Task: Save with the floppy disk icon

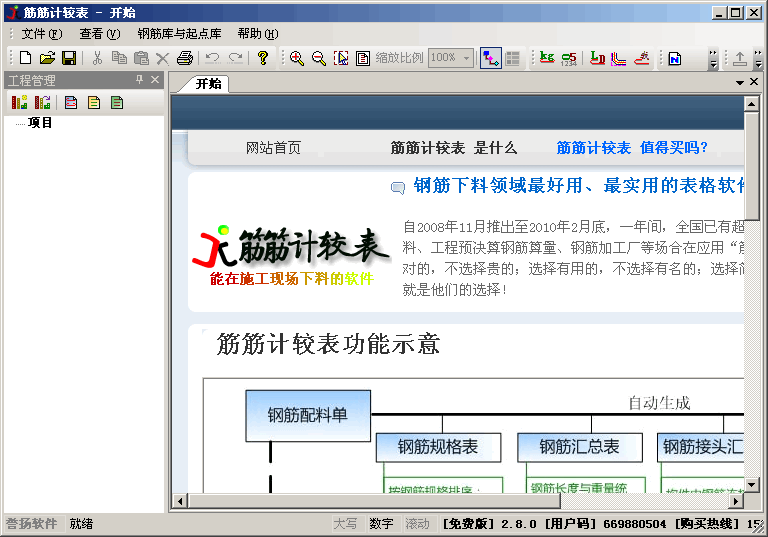Action: pos(69,58)
